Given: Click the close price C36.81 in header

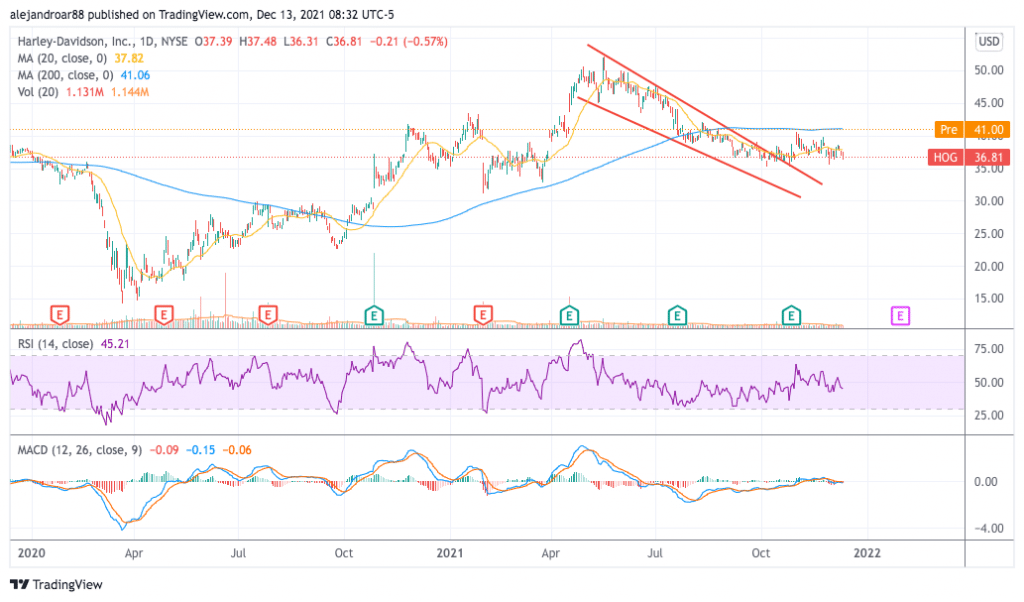Looking at the screenshot, I should click(x=344, y=41).
